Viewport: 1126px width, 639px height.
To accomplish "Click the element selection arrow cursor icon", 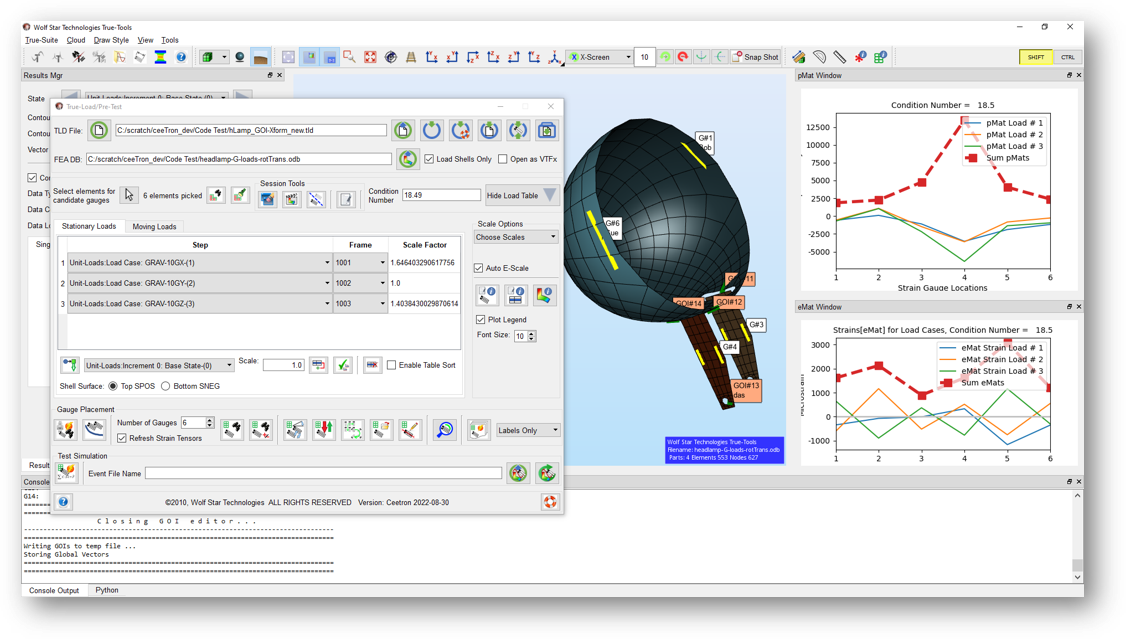I will click(129, 195).
